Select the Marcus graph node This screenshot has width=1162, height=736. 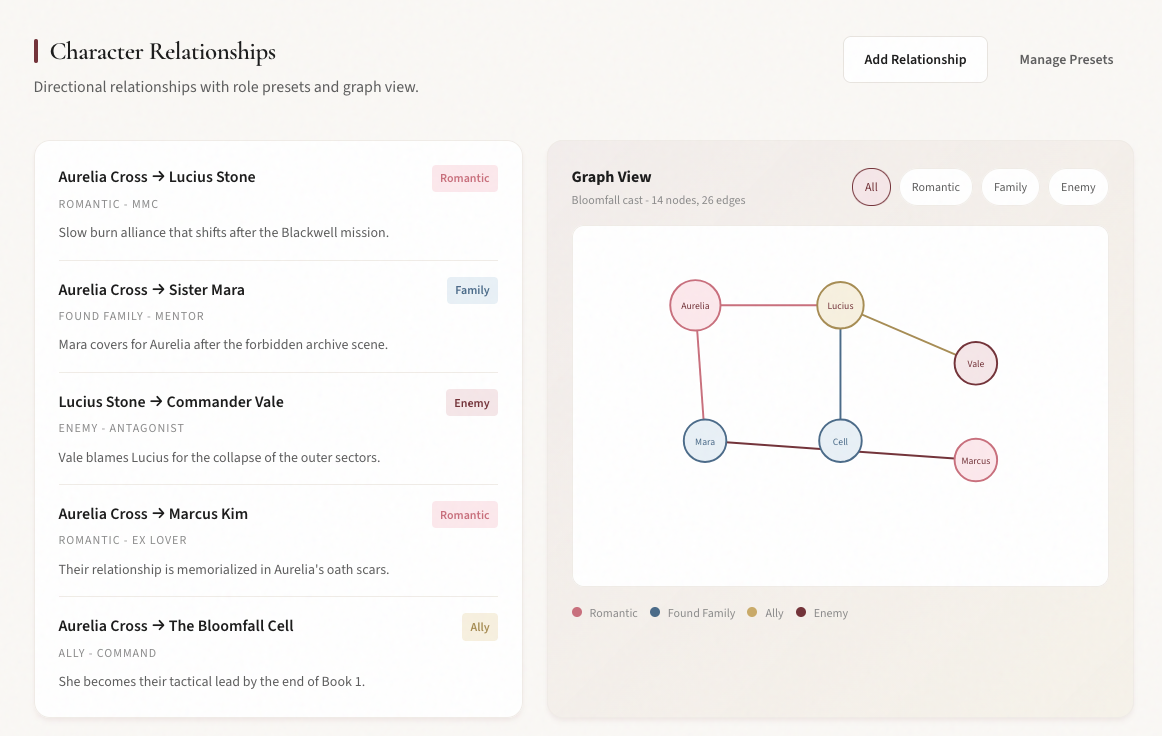pyautogui.click(x=975, y=460)
